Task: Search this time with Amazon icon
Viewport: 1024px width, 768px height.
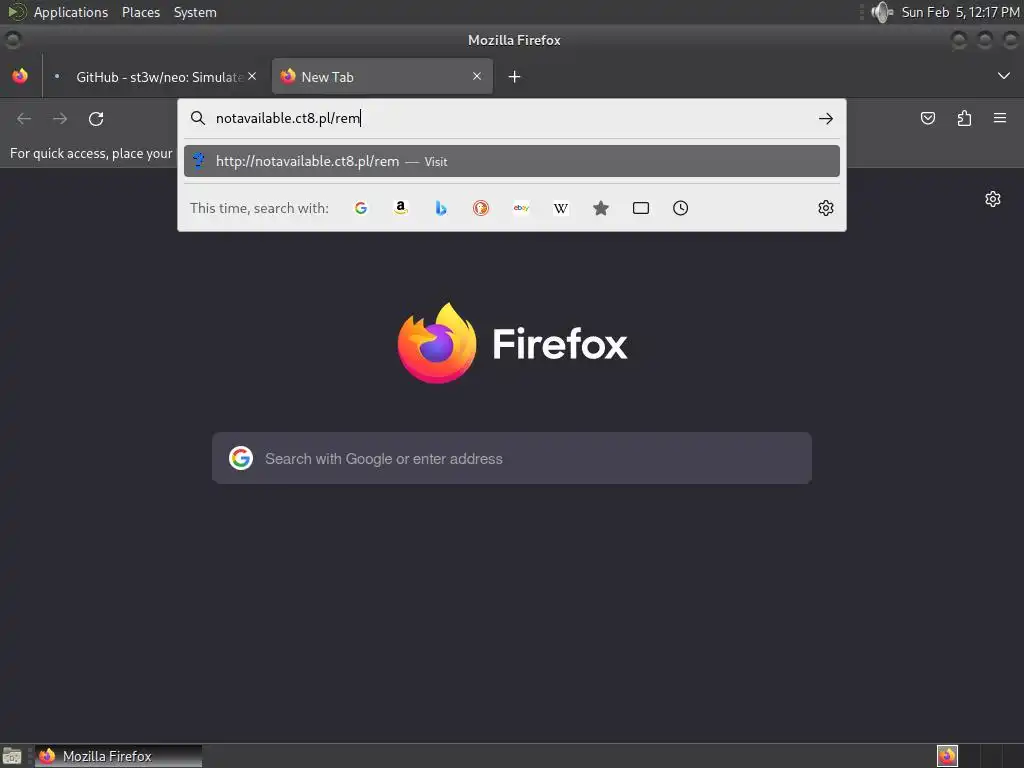Action: point(401,208)
